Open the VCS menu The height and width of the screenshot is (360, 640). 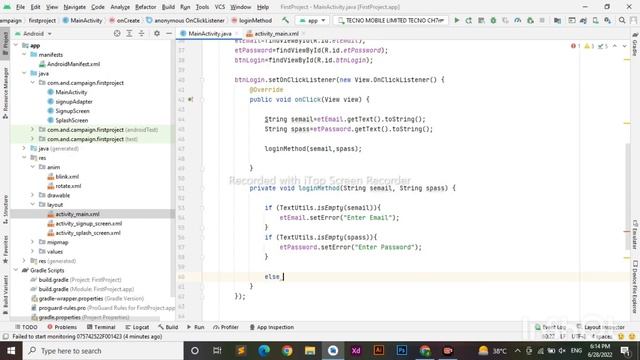220,7
